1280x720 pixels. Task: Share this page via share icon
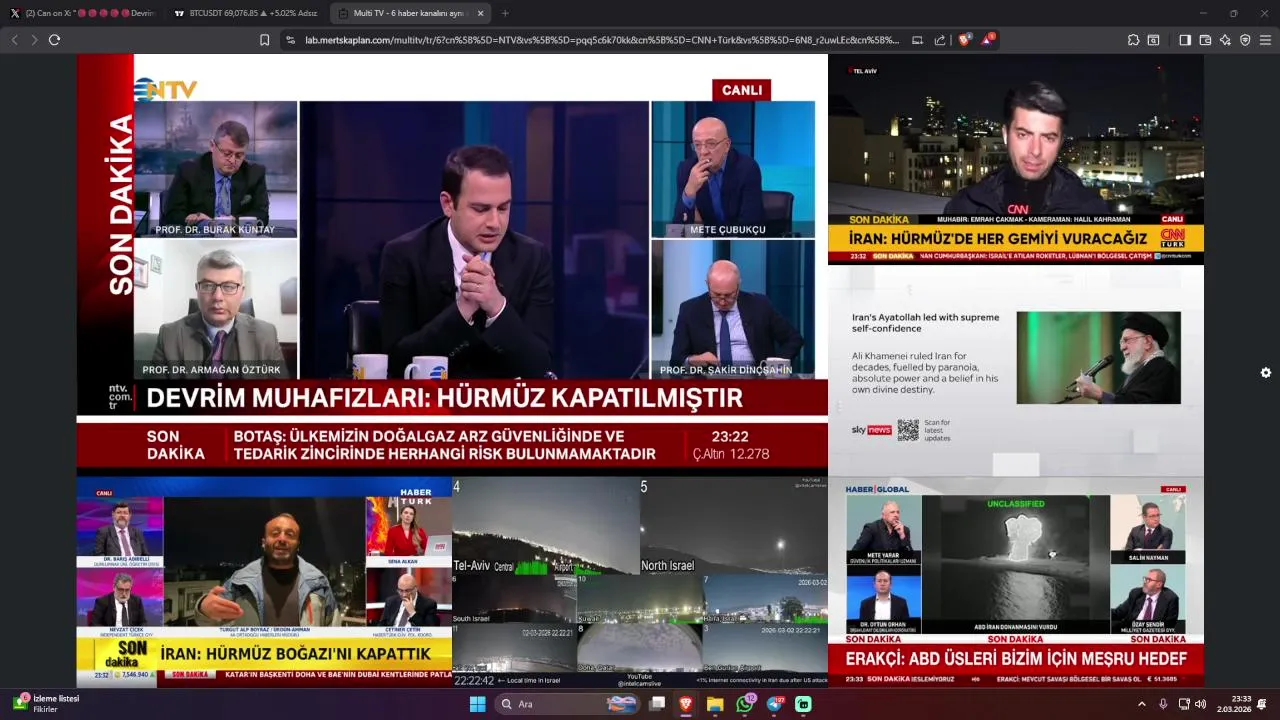tap(940, 40)
